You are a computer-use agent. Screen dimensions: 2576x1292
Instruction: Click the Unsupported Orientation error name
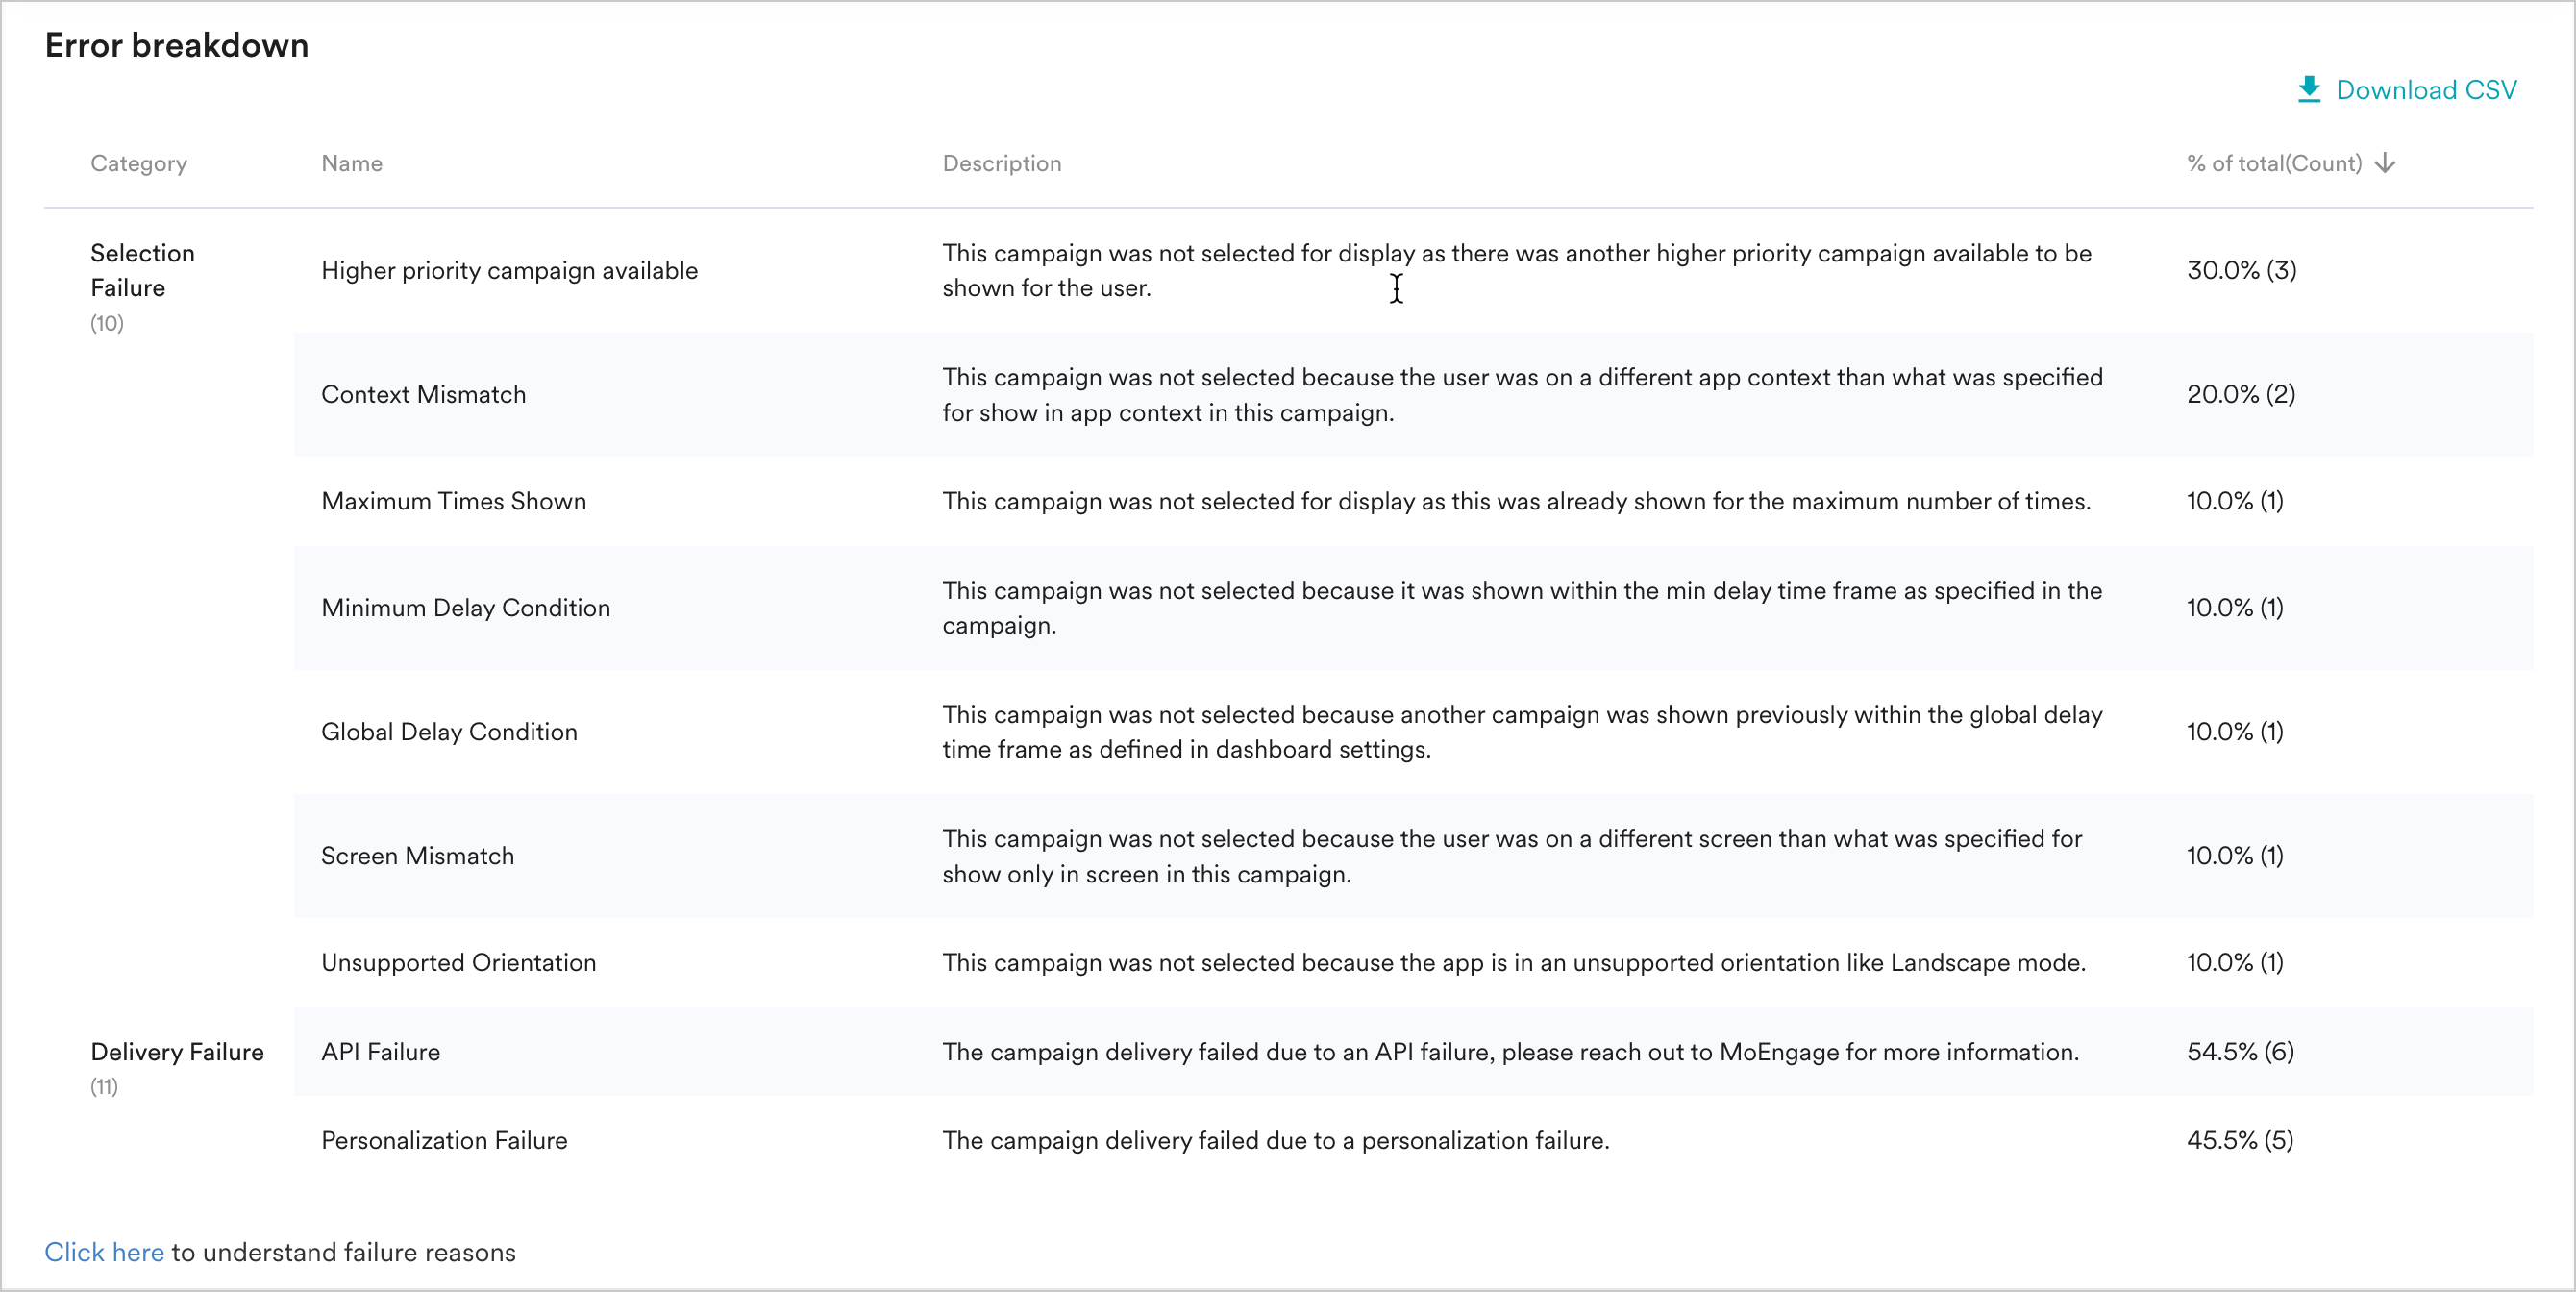(x=458, y=962)
